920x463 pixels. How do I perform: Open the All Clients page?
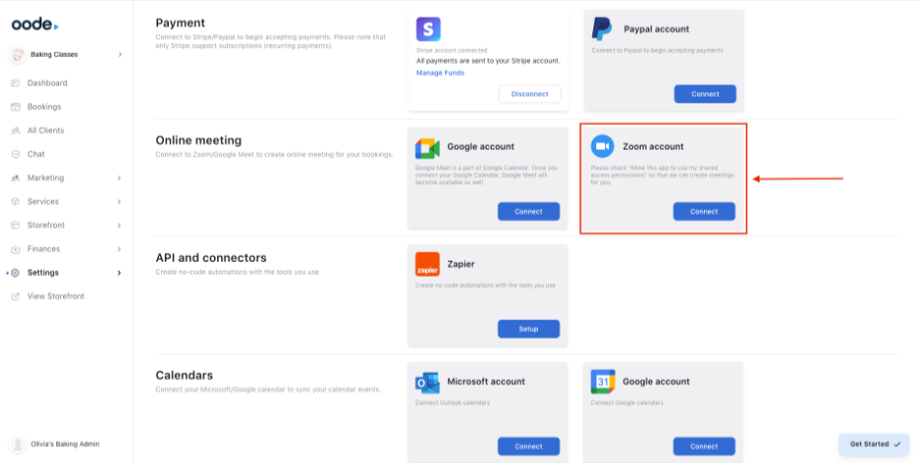45,130
